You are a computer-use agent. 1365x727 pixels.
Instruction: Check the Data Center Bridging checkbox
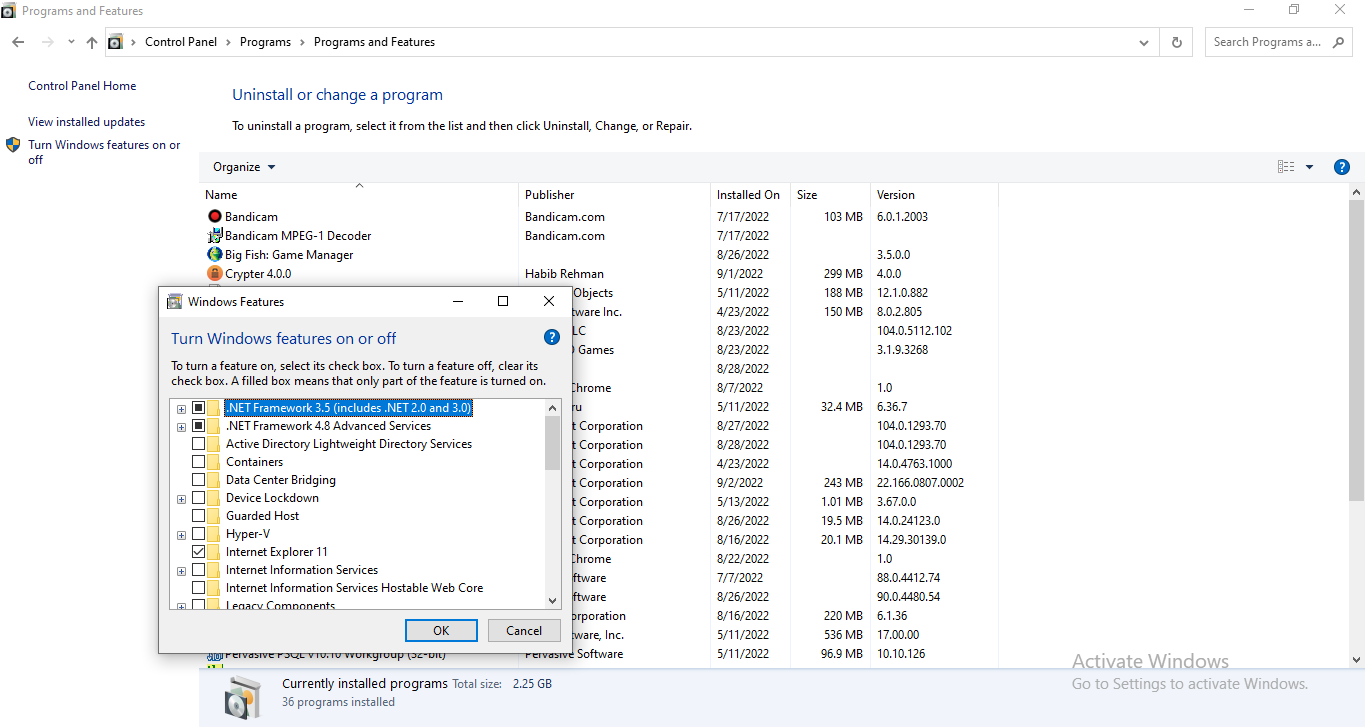198,480
